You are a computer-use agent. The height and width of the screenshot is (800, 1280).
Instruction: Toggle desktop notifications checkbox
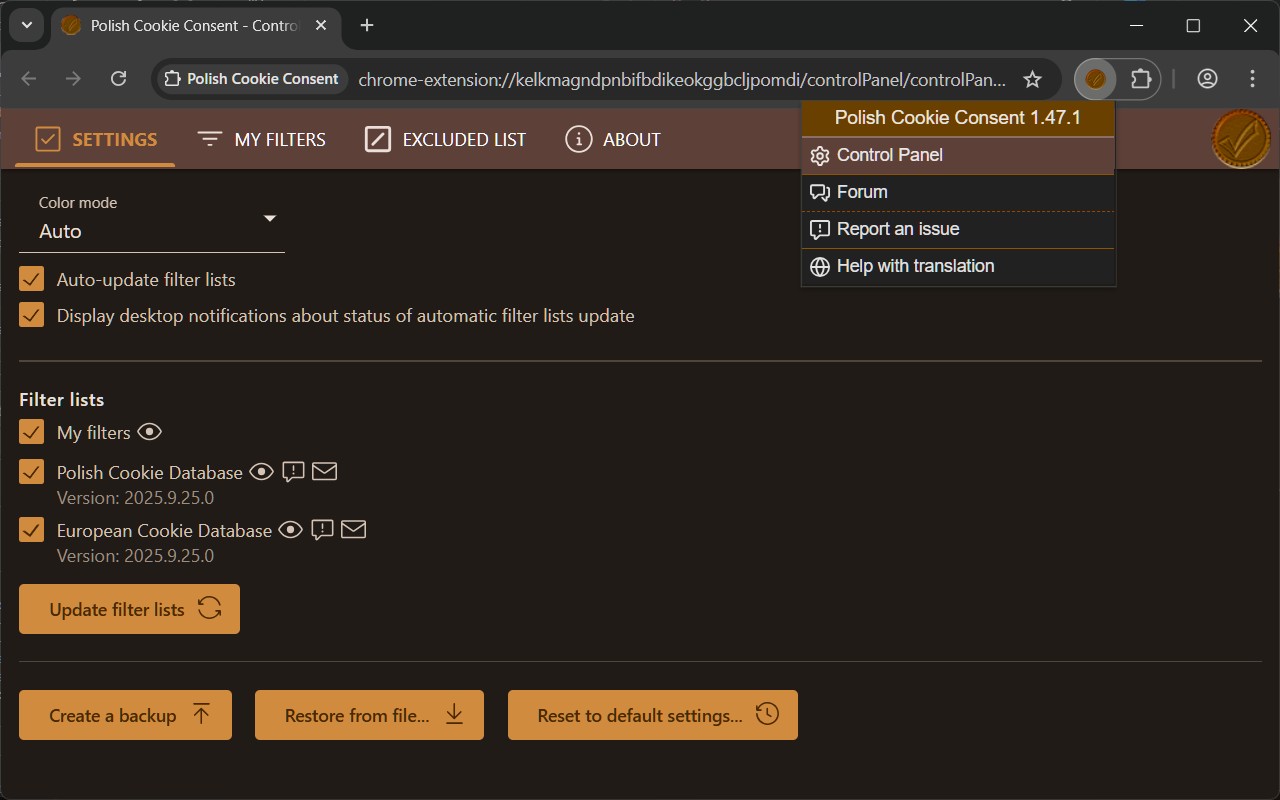coord(32,315)
